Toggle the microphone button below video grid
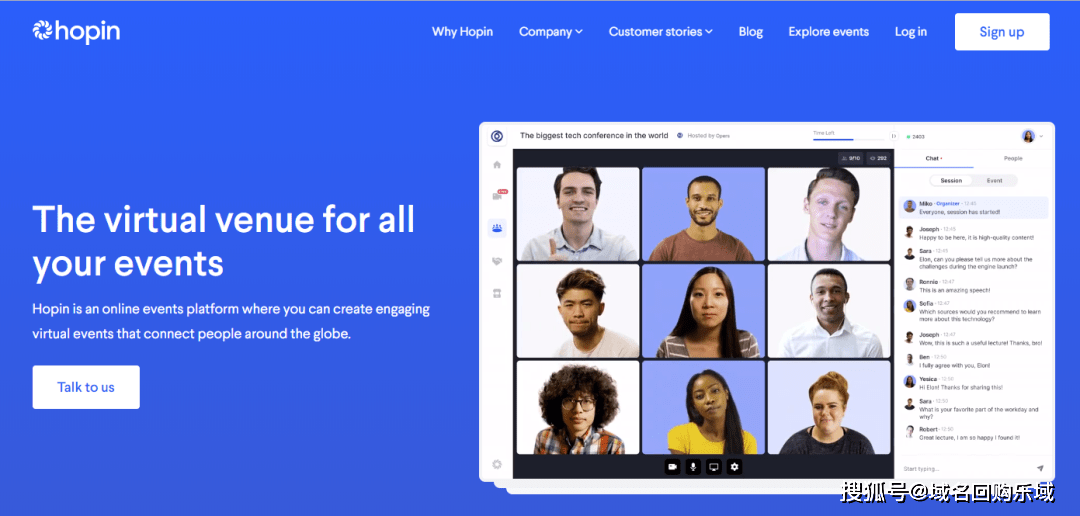Screen dimensions: 1080x516 pos(693,467)
